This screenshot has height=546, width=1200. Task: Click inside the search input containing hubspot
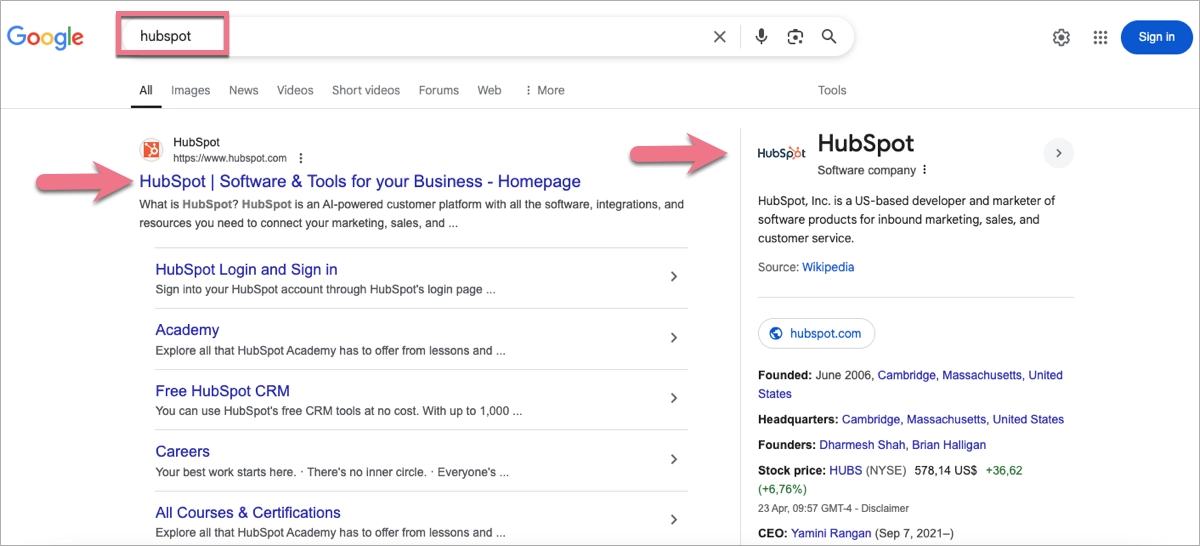(x=400, y=37)
